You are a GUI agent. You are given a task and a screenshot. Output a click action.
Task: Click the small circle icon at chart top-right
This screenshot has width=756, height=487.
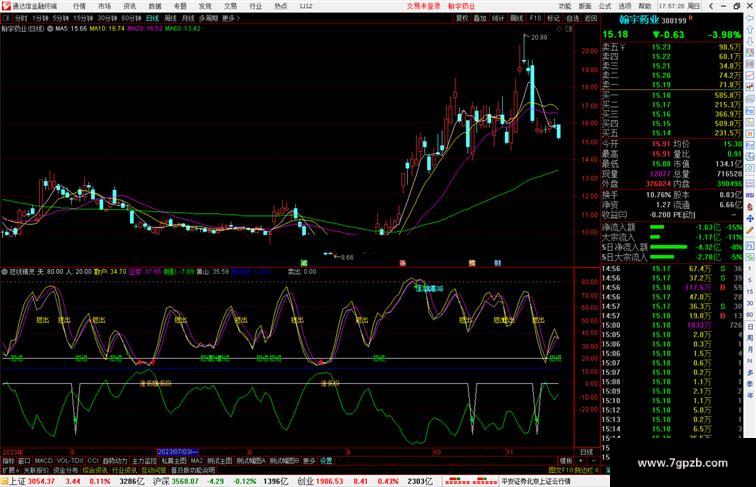coord(560,29)
